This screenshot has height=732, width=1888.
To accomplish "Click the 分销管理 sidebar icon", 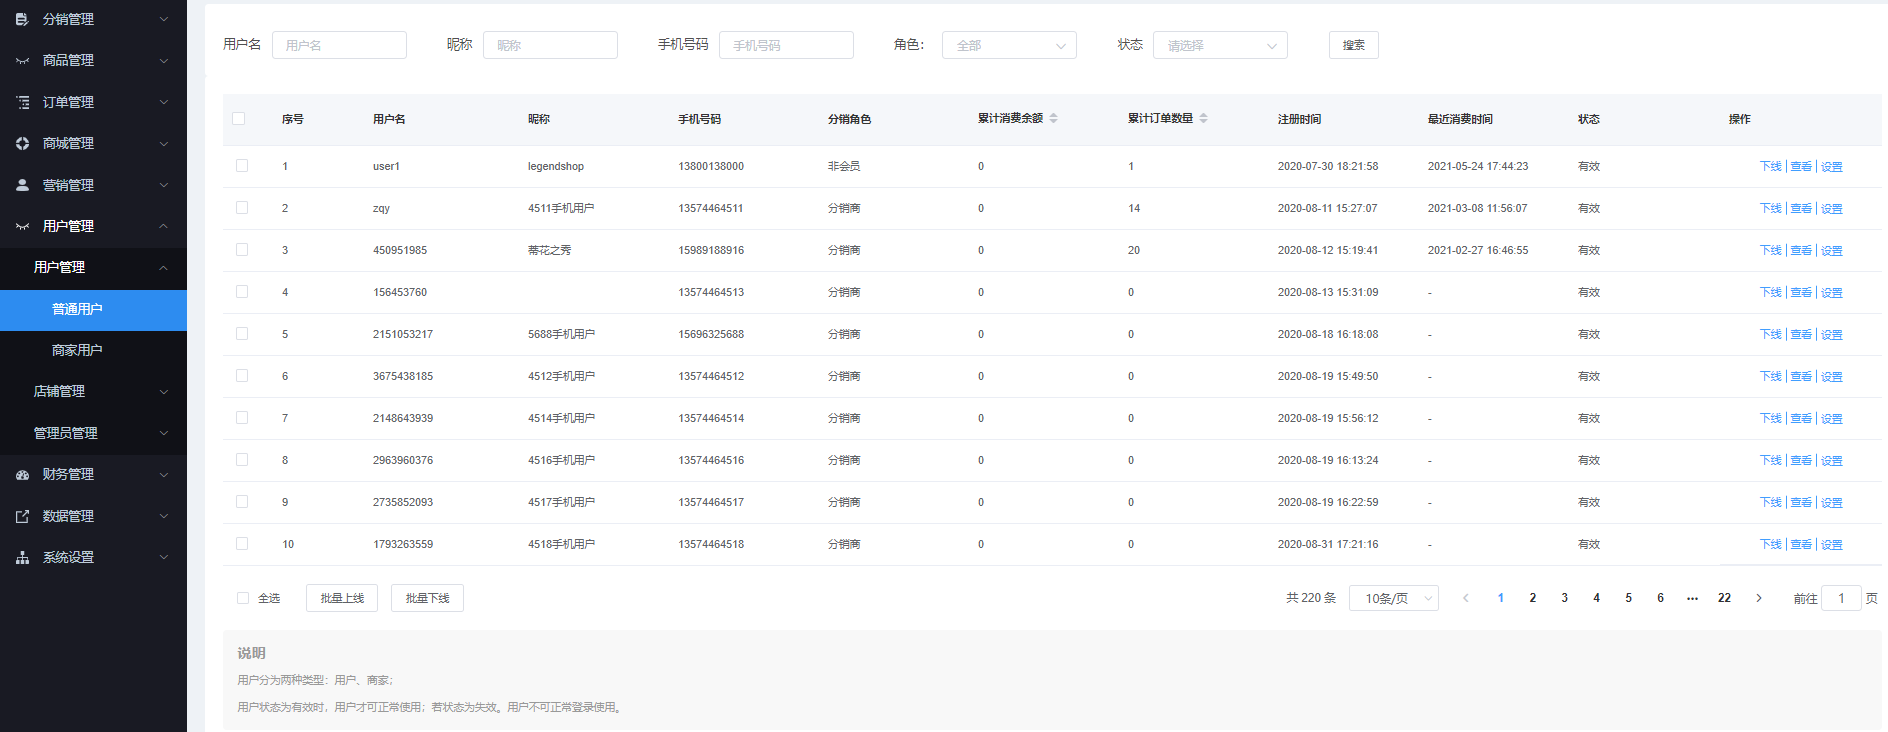I will 22,19.
